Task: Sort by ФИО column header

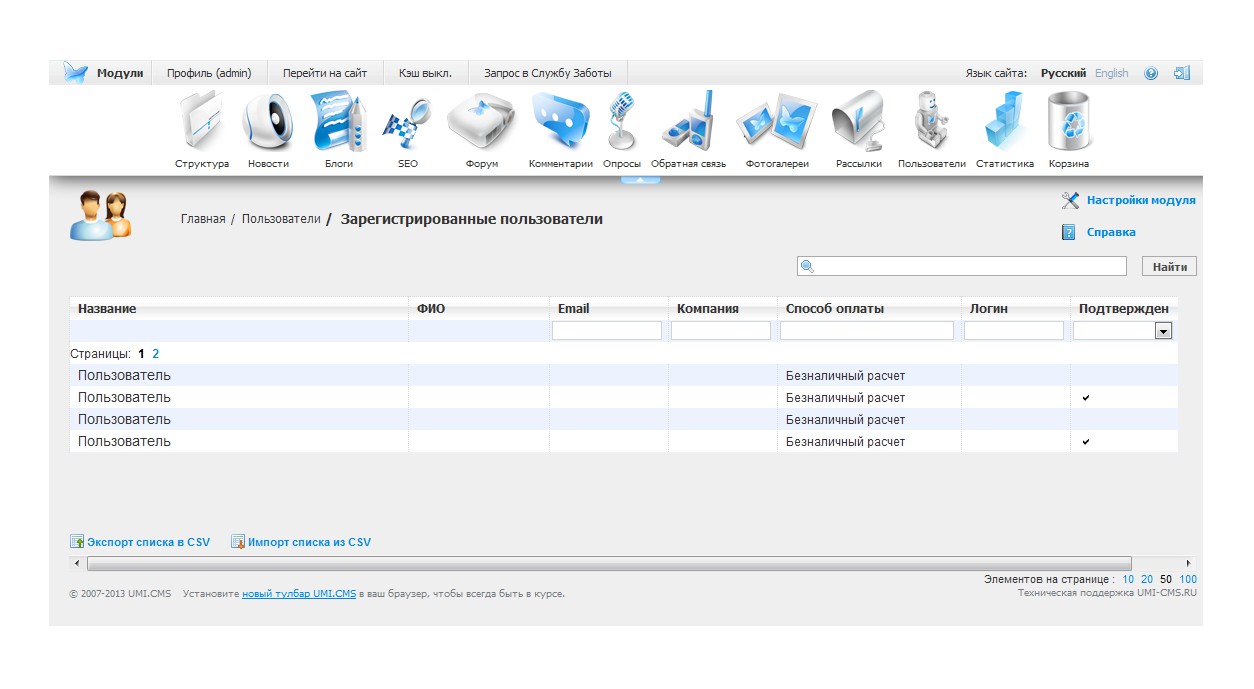Action: point(431,309)
